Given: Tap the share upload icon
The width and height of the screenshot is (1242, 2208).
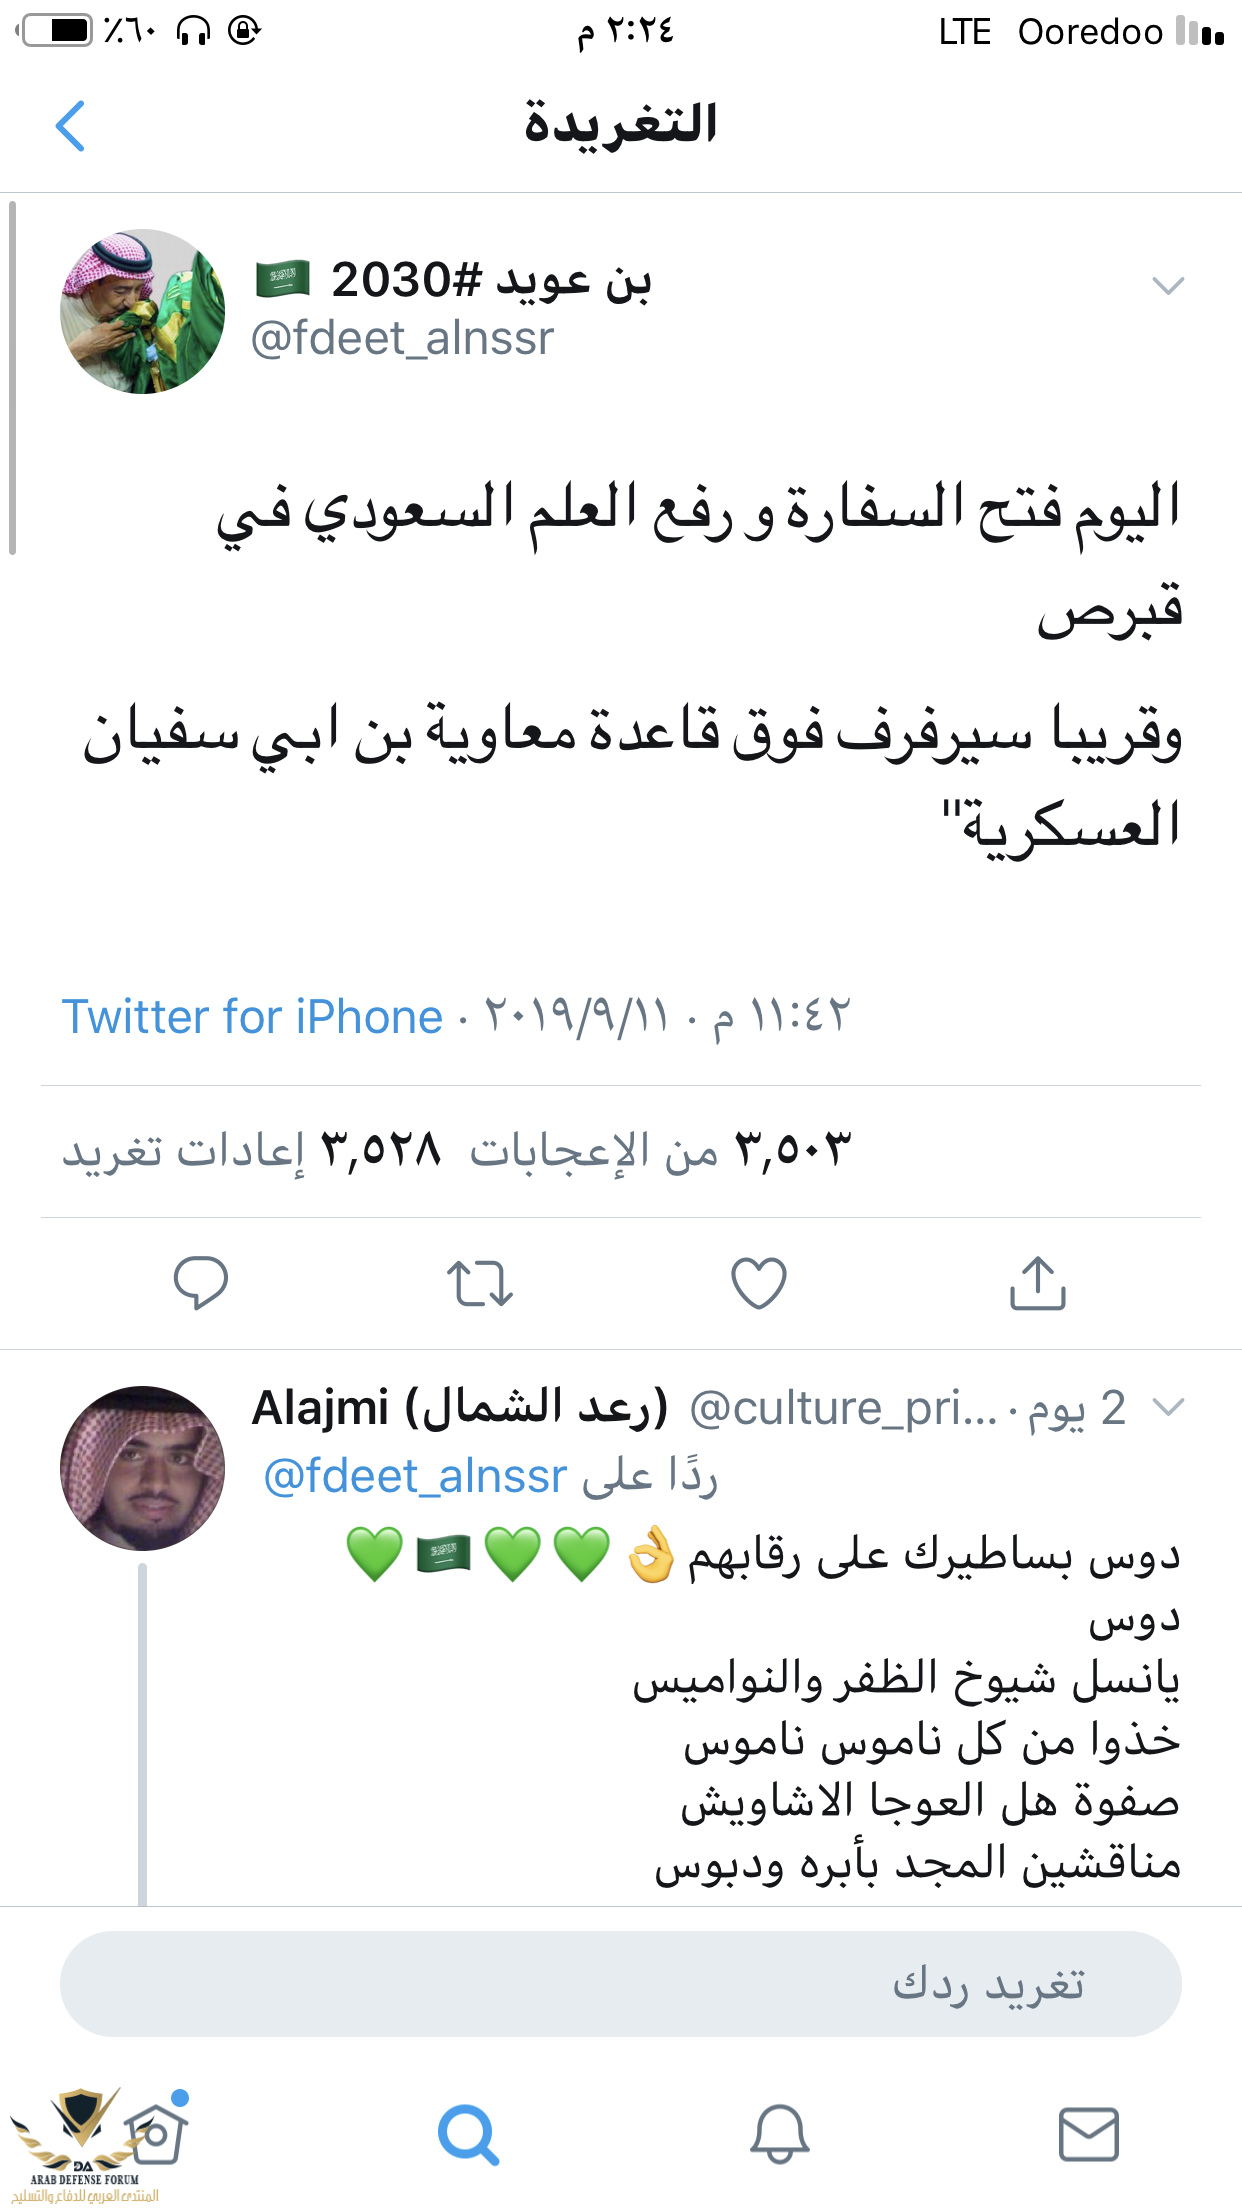Looking at the screenshot, I should [x=1037, y=1282].
